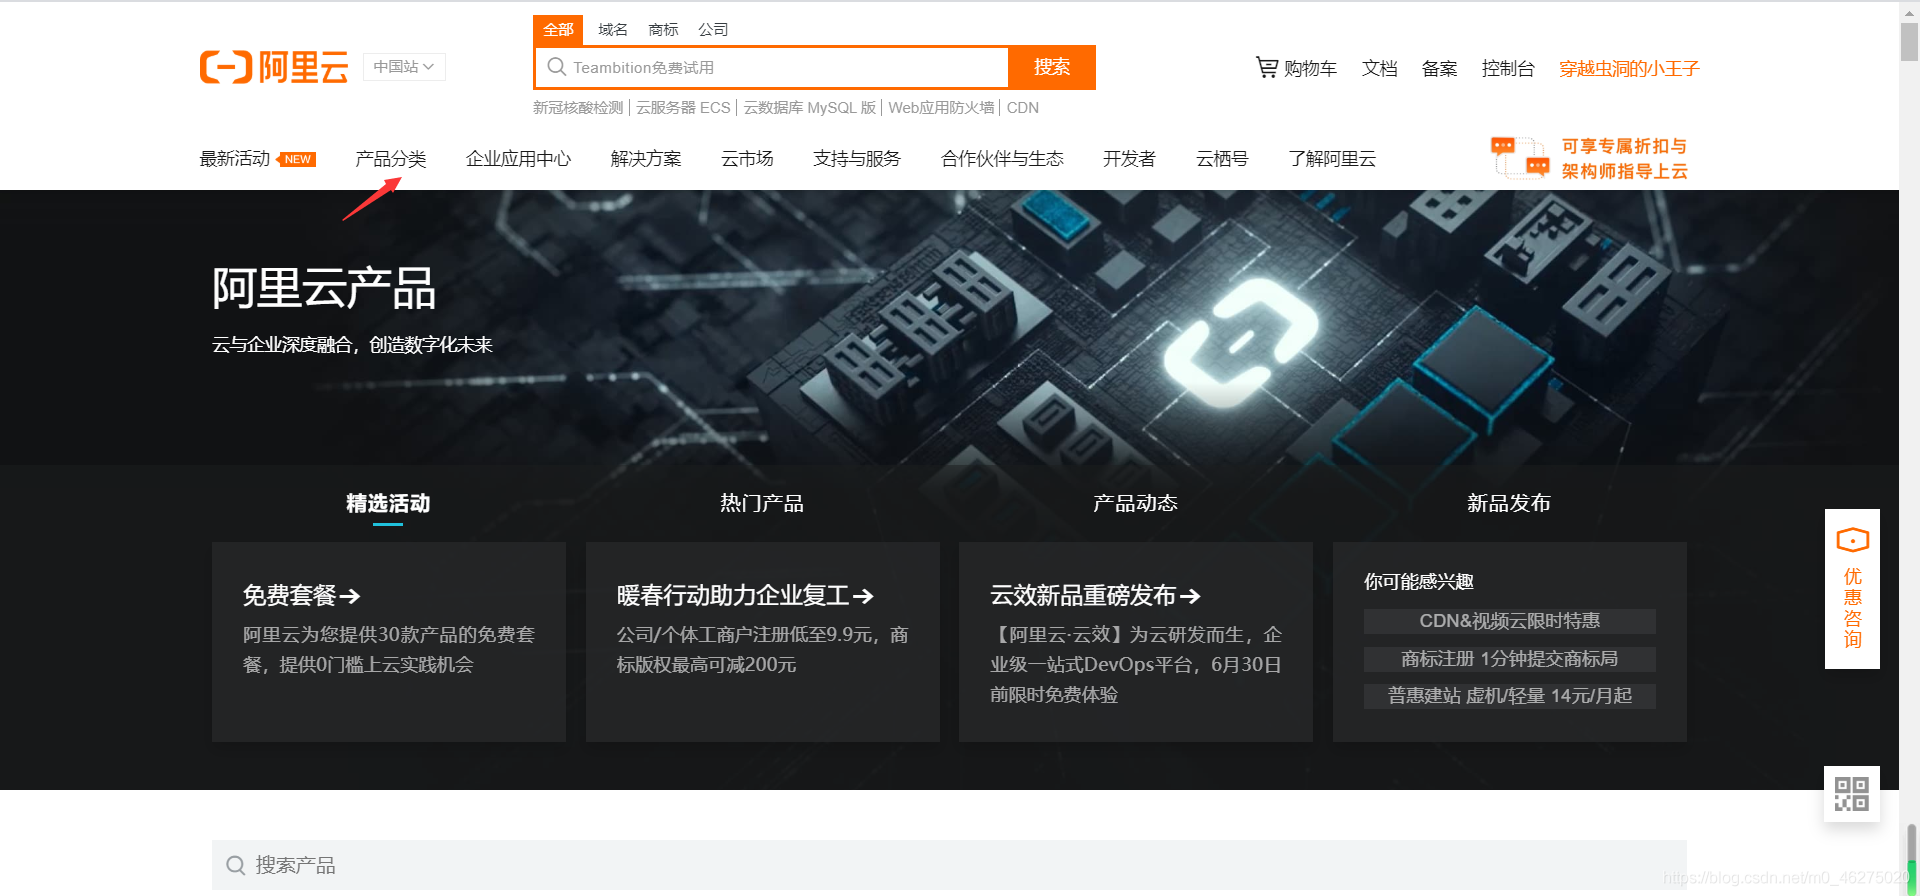Screen dimensions: 1920x896
Task: Select the 公司 search tab
Action: [x=713, y=30]
